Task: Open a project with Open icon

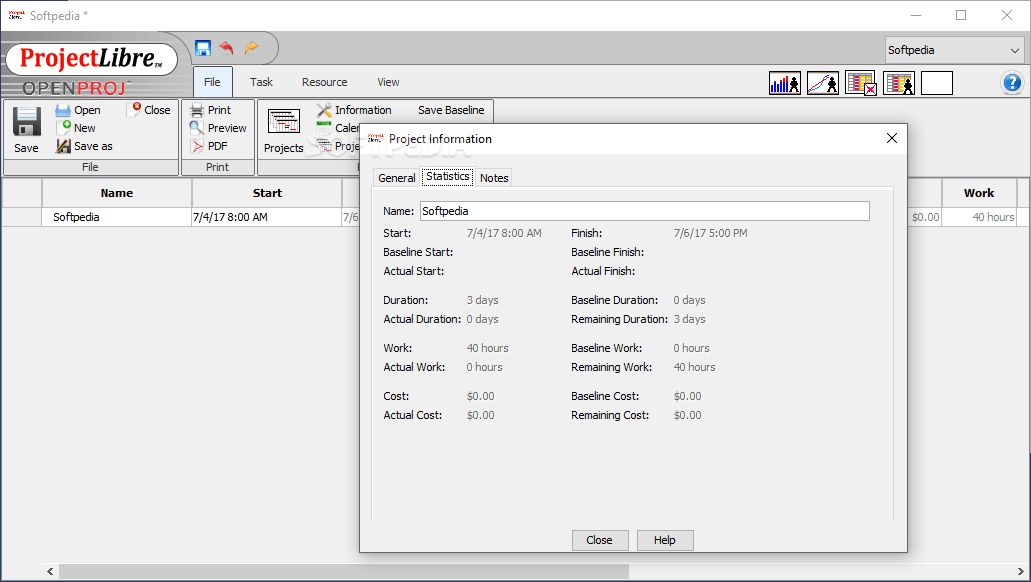Action: tap(78, 110)
